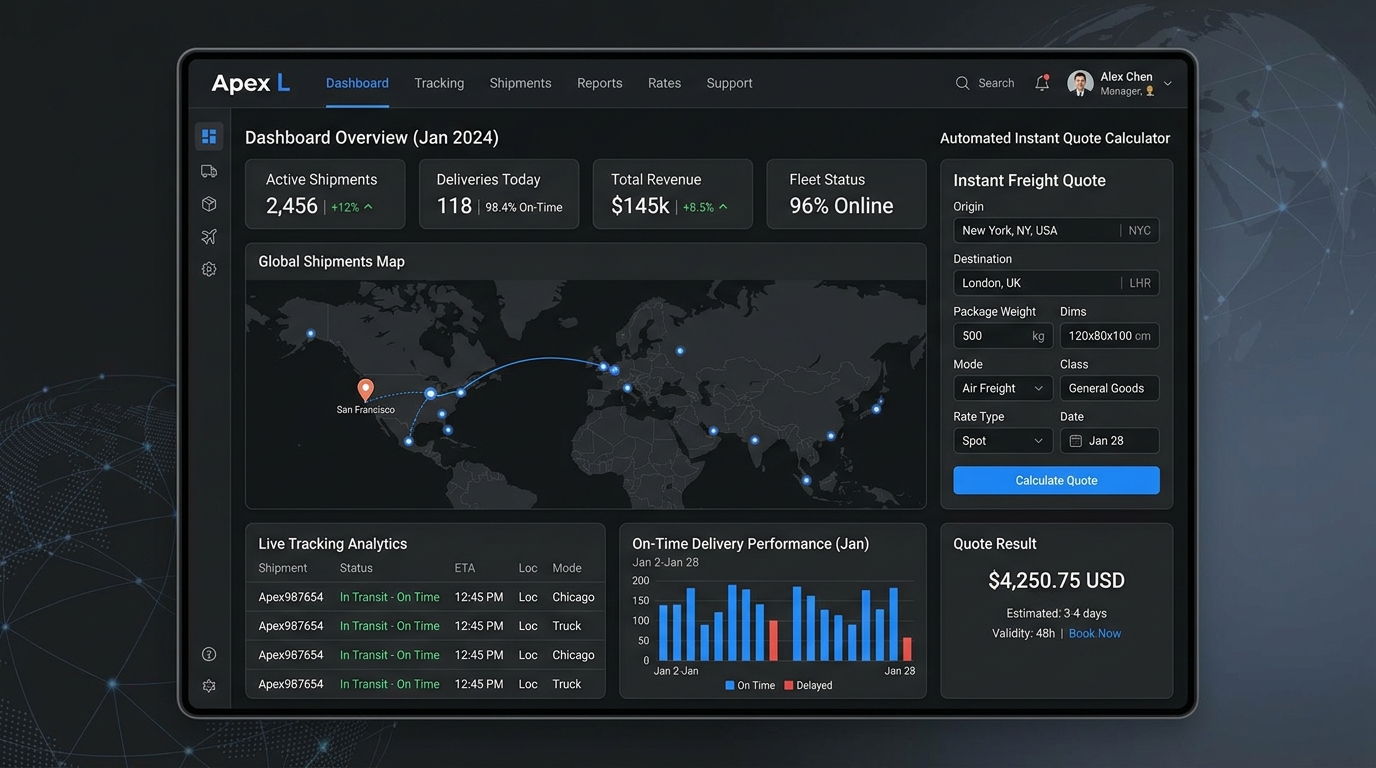1376x768 pixels.
Task: Click the Origin field New York, NY, USA
Action: [1056, 230]
